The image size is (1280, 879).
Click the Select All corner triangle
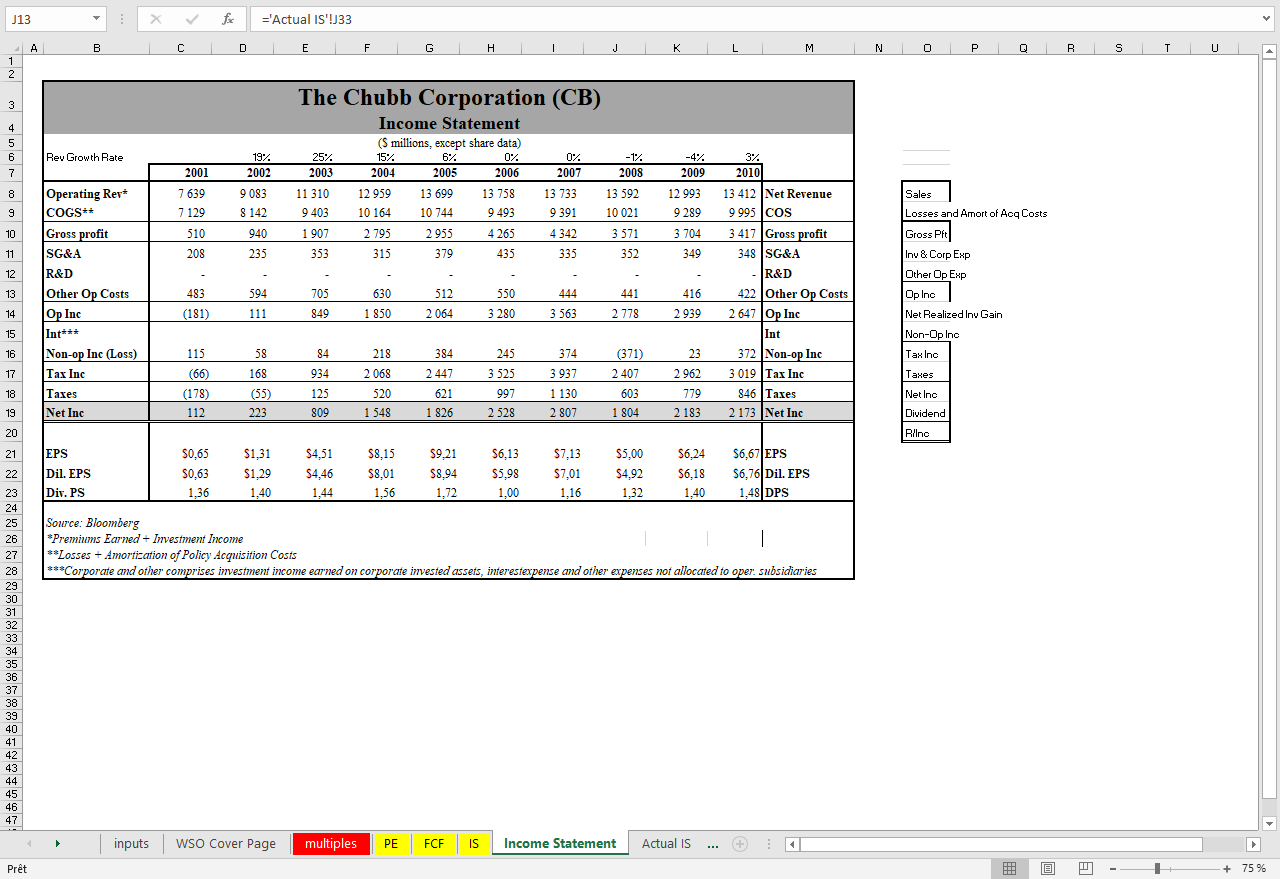coord(13,48)
